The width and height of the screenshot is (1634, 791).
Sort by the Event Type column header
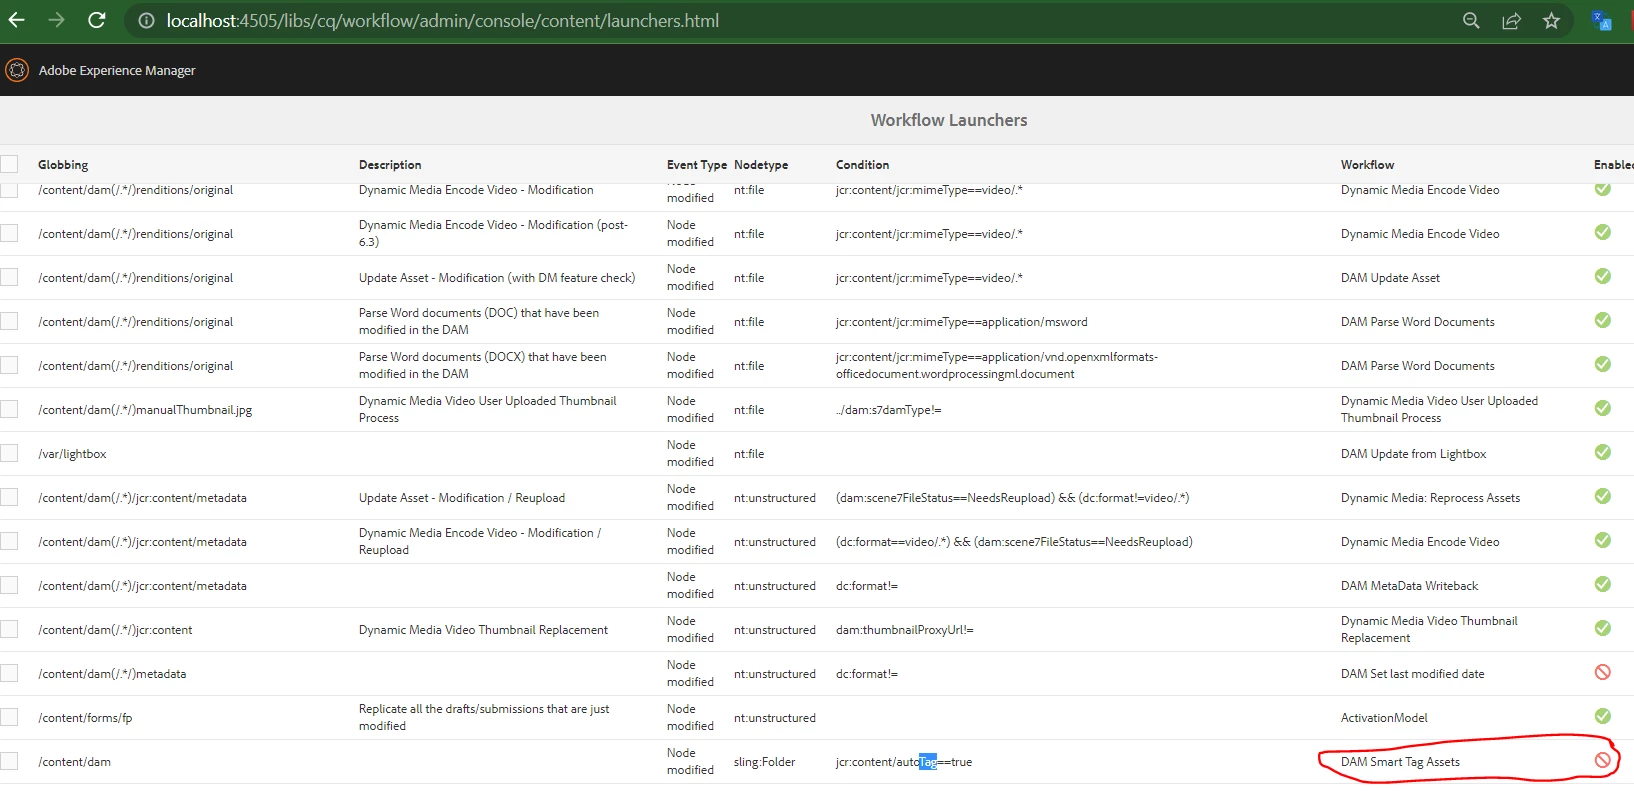click(697, 165)
